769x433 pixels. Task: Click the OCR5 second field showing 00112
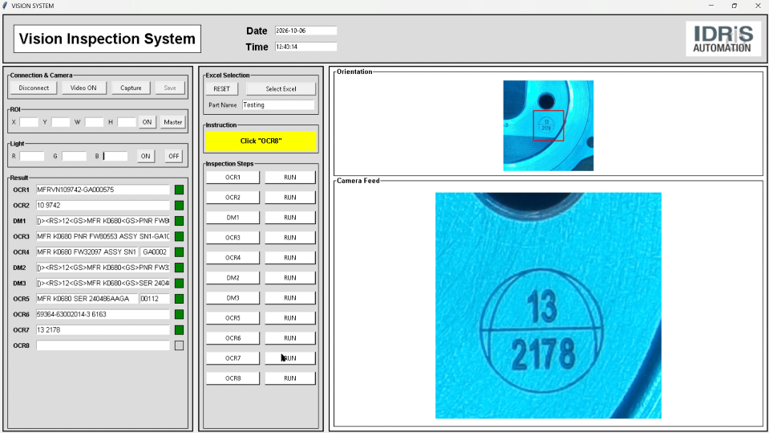pos(155,299)
